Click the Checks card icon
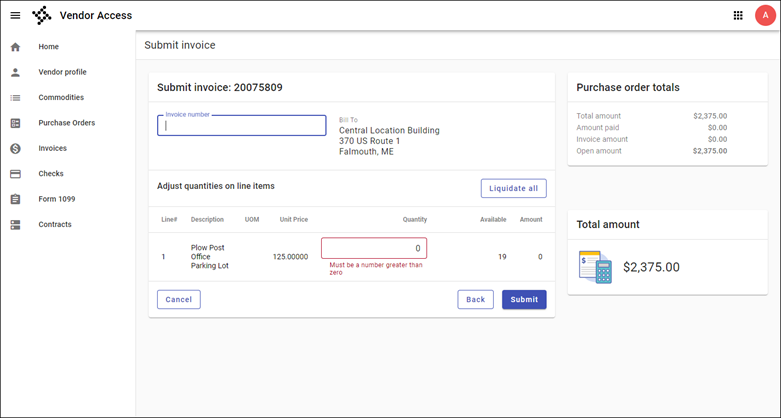The height and width of the screenshot is (418, 781). pos(15,174)
